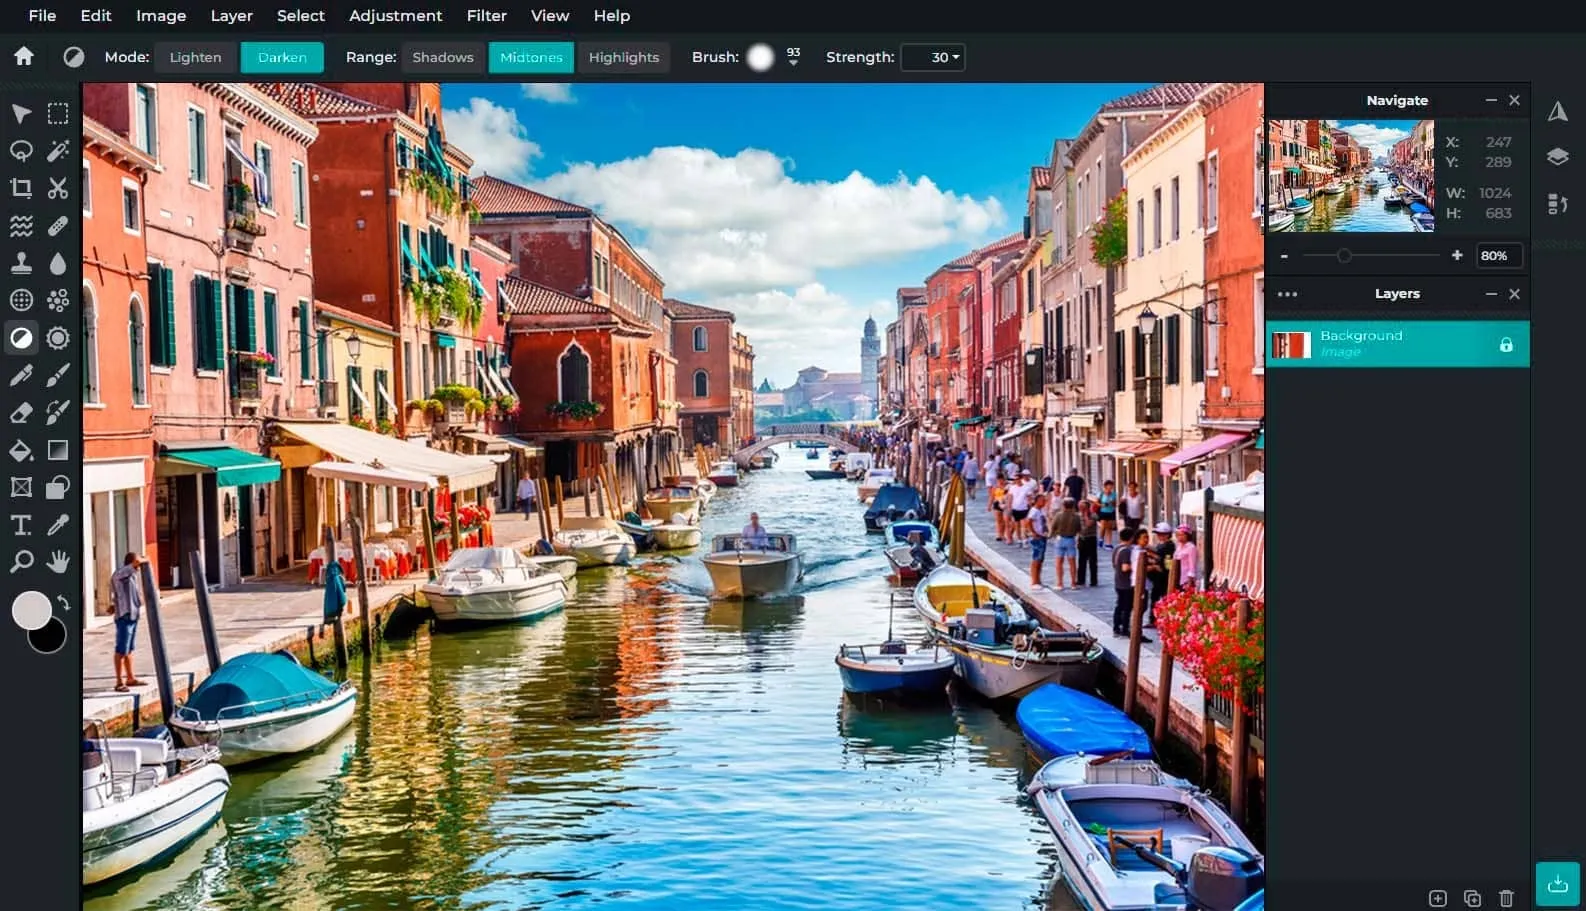Viewport: 1586px width, 911px height.
Task: Open the Filter menu
Action: (x=486, y=16)
